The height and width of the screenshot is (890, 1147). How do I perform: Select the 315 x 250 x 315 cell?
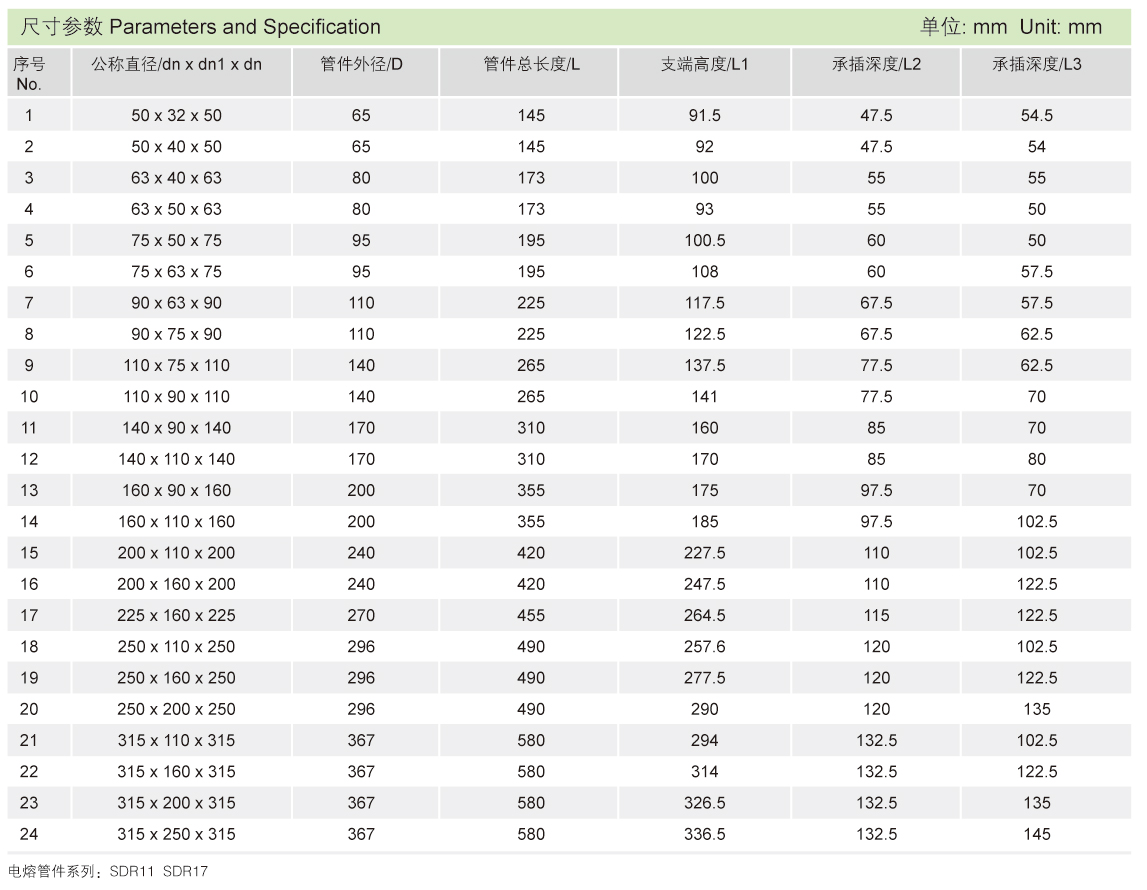coord(177,834)
